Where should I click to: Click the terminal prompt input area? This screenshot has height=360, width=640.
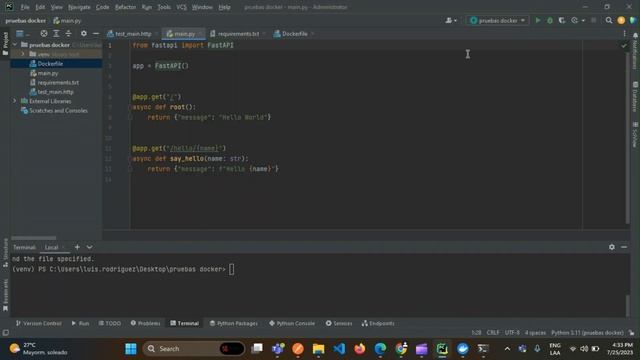coord(231,269)
